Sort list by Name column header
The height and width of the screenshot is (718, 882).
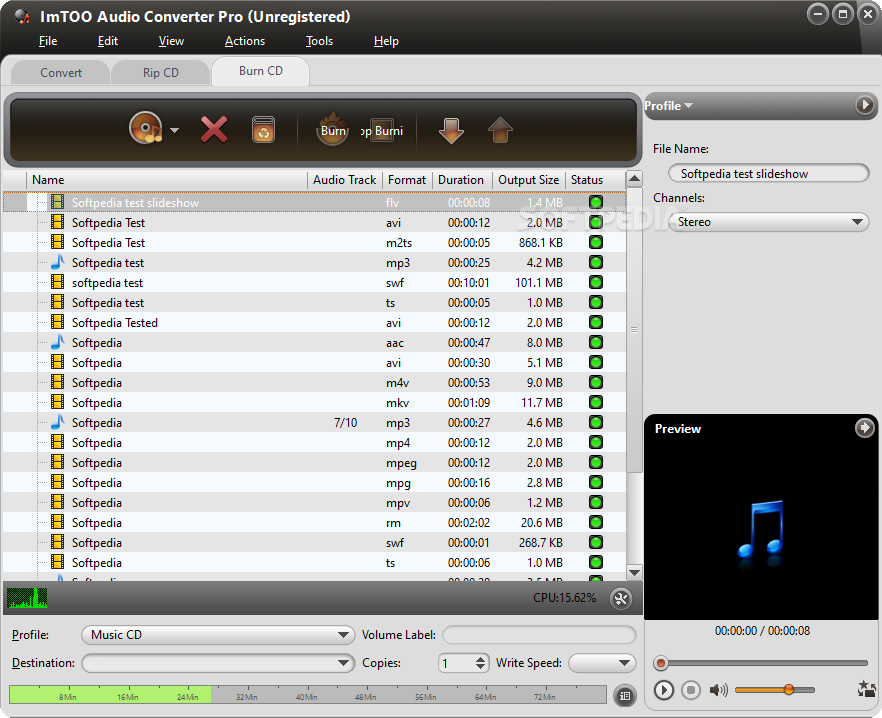pyautogui.click(x=166, y=180)
